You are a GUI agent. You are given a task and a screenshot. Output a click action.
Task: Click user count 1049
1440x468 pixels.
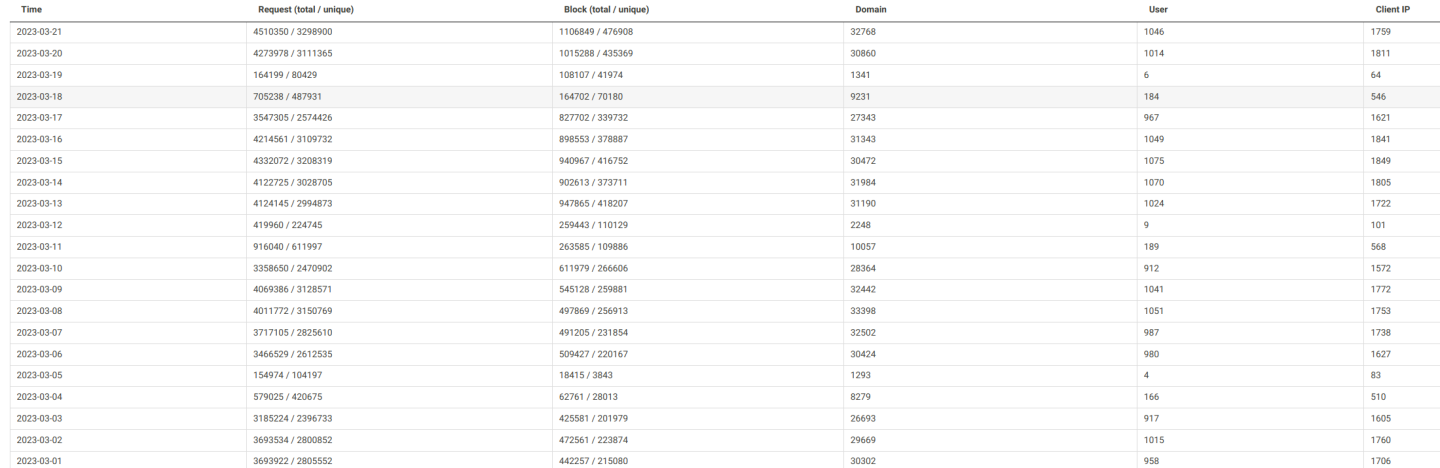tap(1156, 139)
